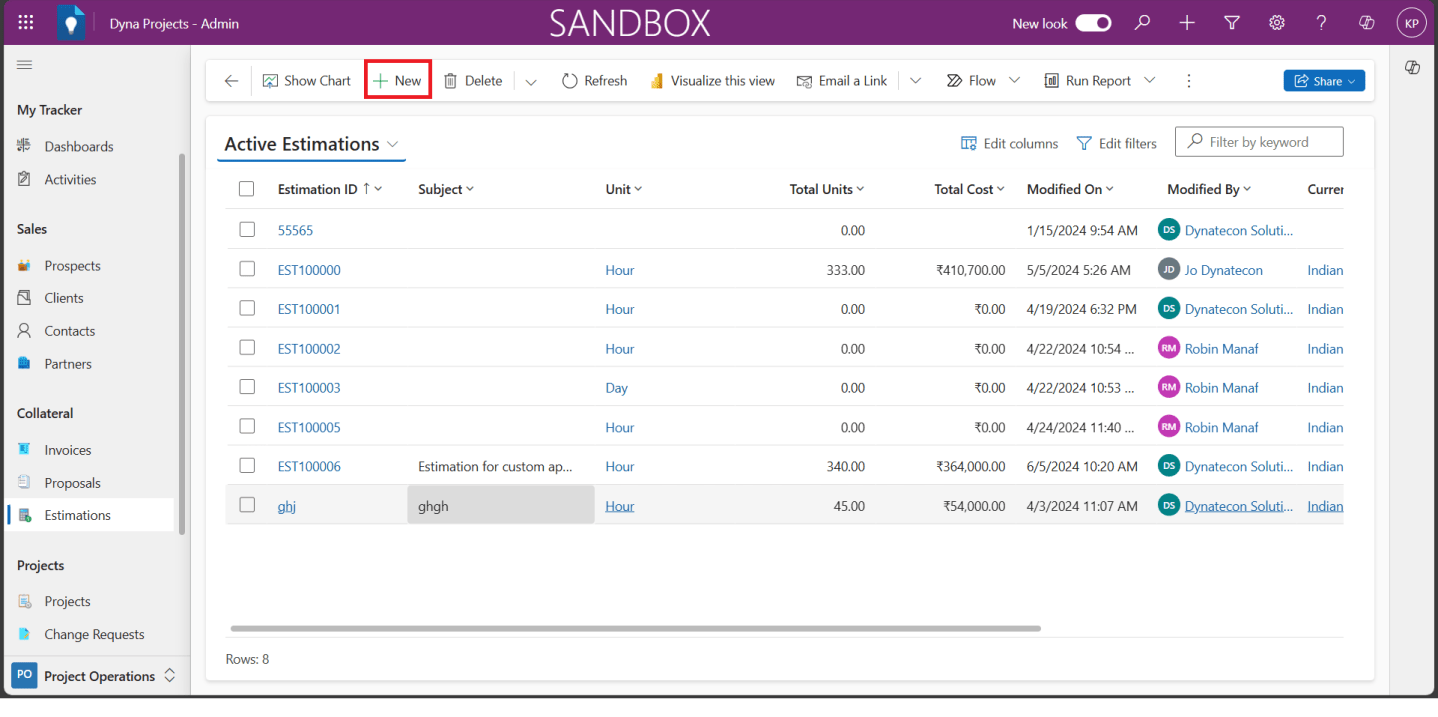Screen dimensions: 1438x717
Task: Select the checkbox for row EST100006
Action: click(247, 466)
